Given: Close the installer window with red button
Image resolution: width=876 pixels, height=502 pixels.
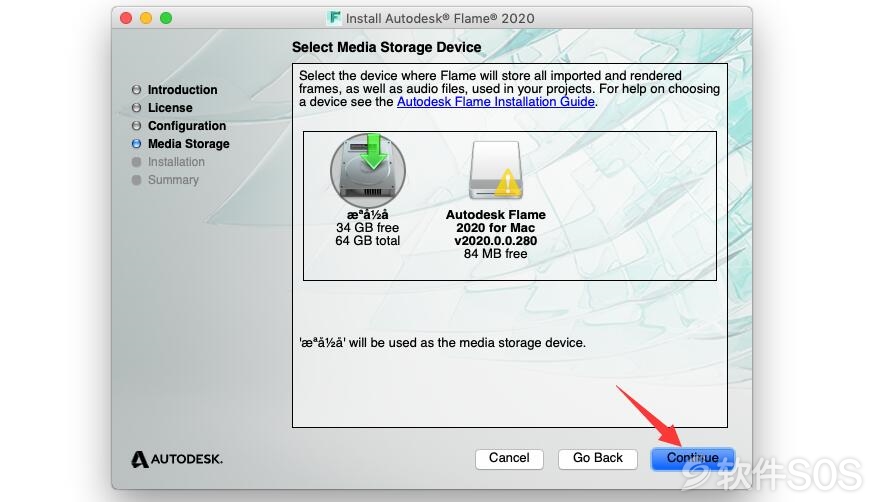Looking at the screenshot, I should [x=126, y=18].
